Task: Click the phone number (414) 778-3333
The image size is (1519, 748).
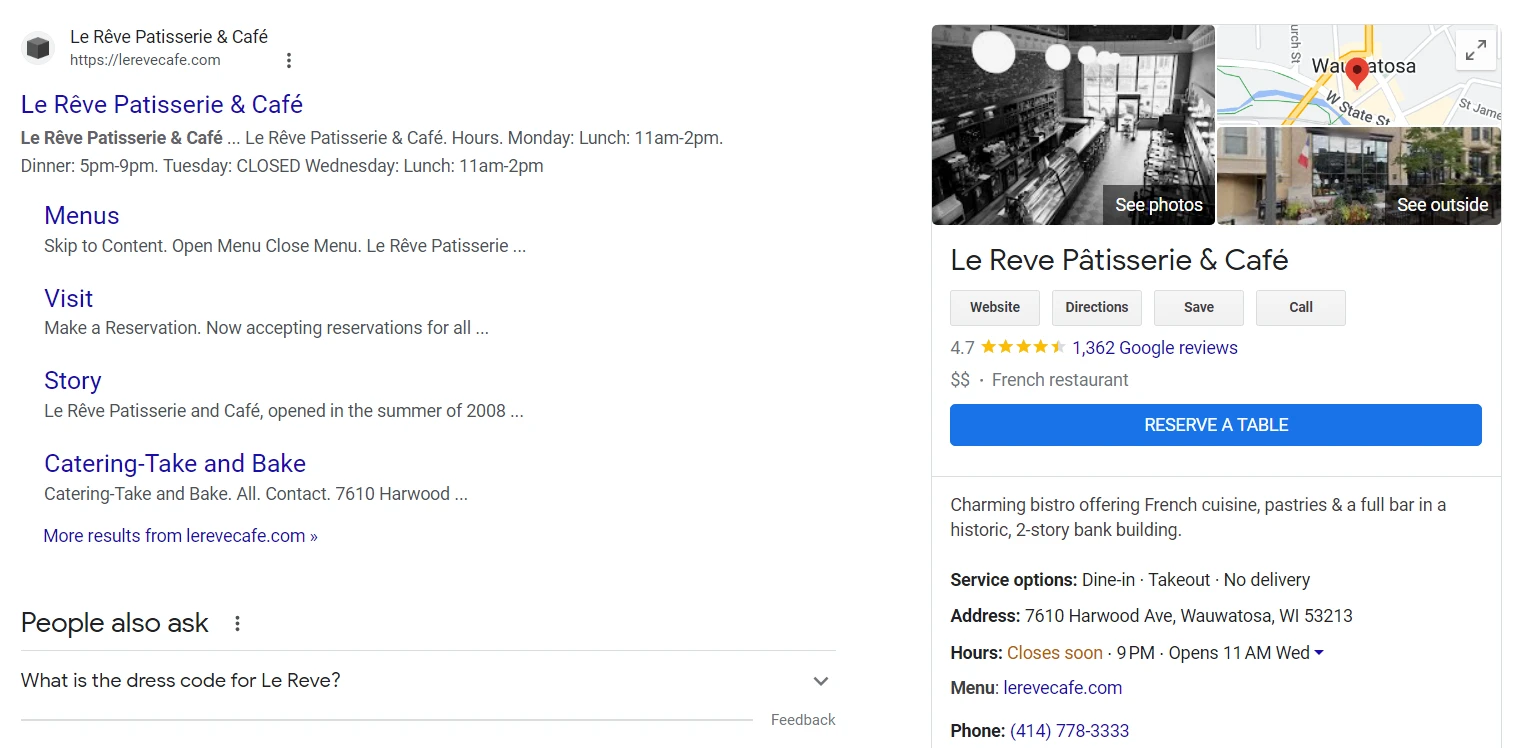Action: (1070, 731)
